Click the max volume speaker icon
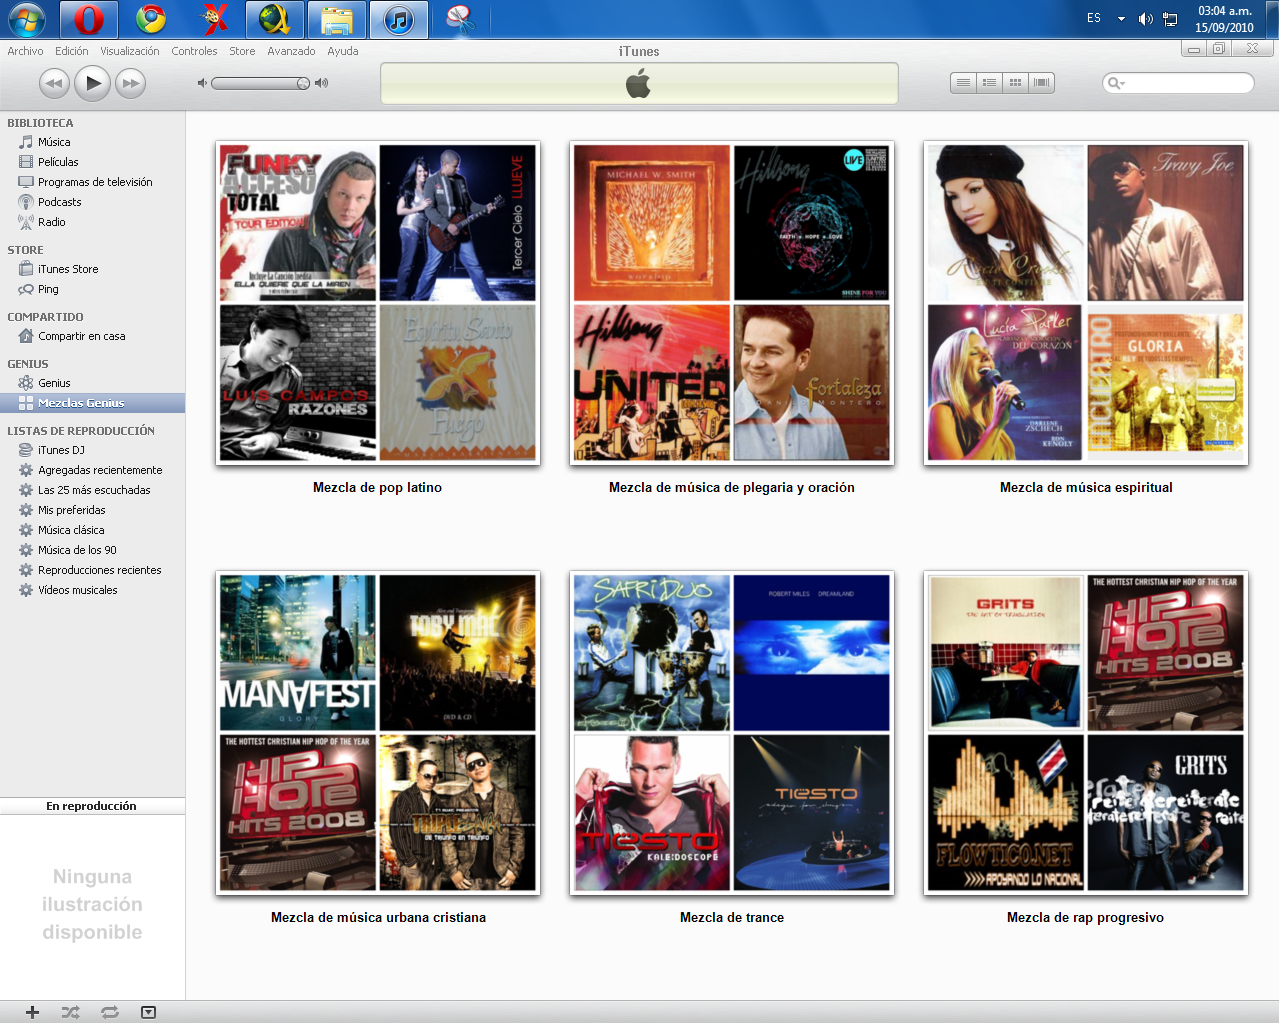The width and height of the screenshot is (1279, 1023). (x=321, y=83)
